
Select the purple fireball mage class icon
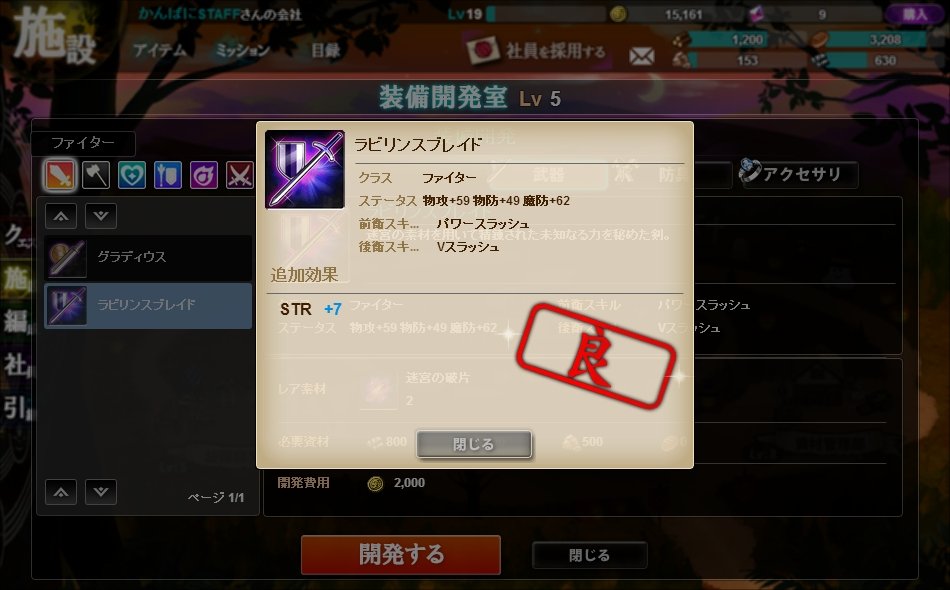point(204,176)
